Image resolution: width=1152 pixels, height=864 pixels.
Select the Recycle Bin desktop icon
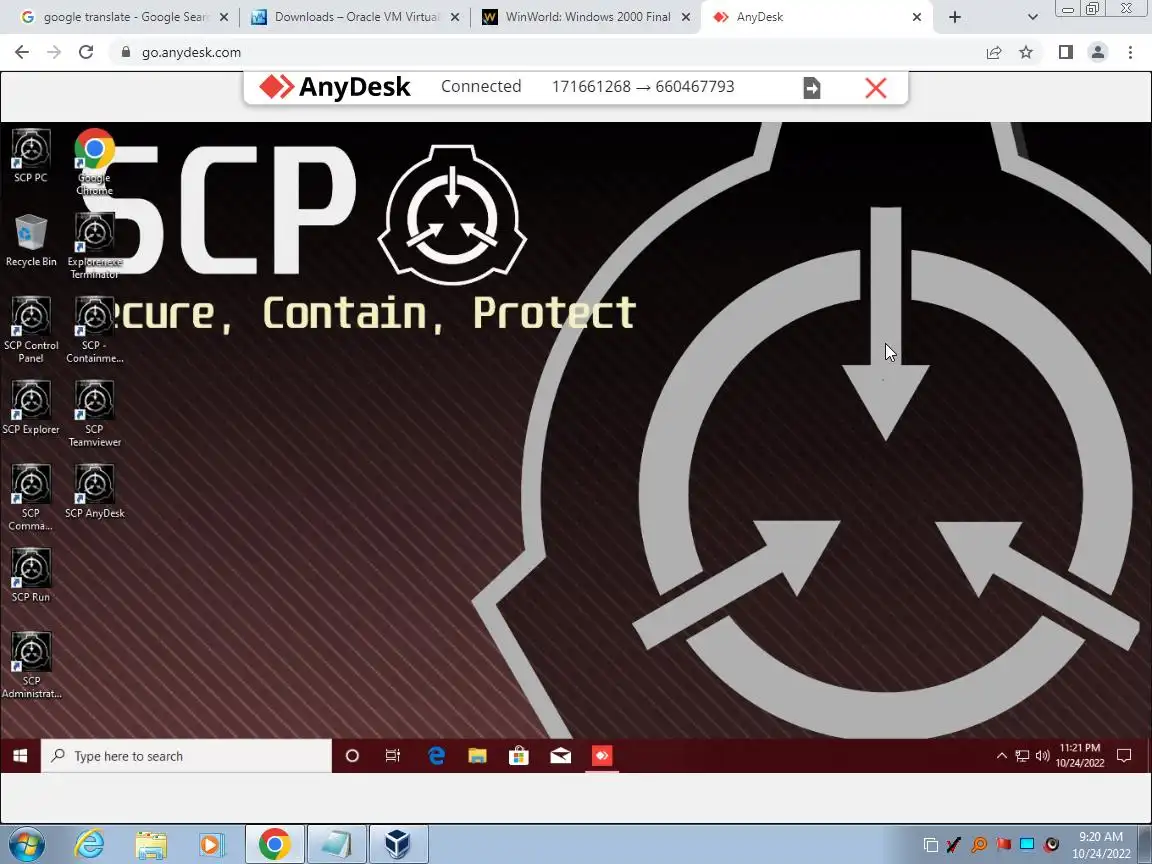(x=31, y=240)
